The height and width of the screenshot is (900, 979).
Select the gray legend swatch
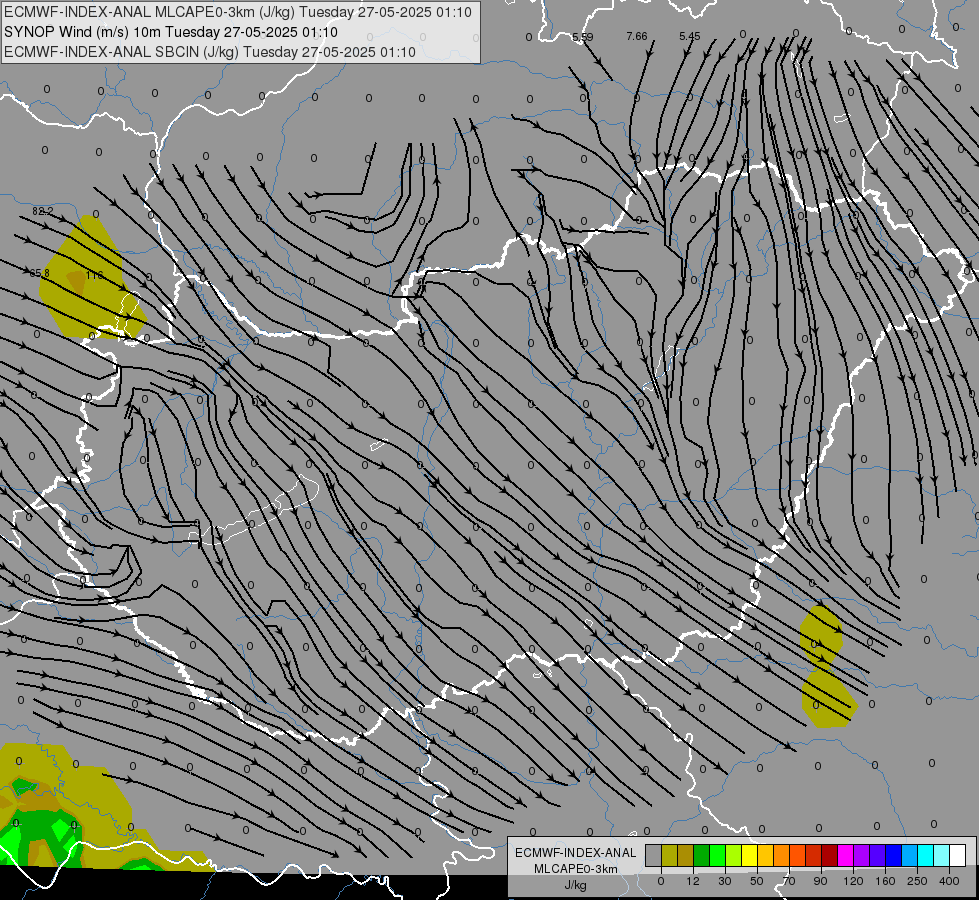pos(654,856)
